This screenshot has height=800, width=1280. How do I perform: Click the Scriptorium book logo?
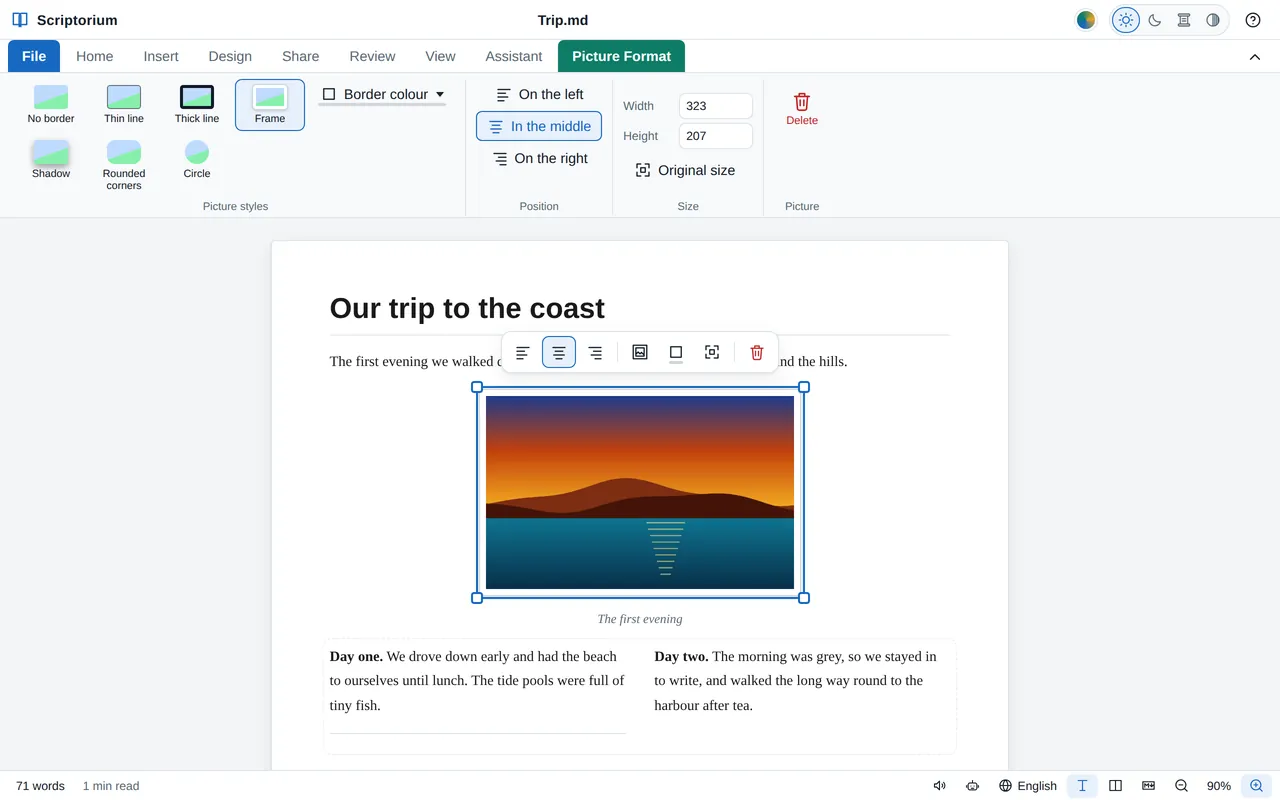click(x=20, y=20)
